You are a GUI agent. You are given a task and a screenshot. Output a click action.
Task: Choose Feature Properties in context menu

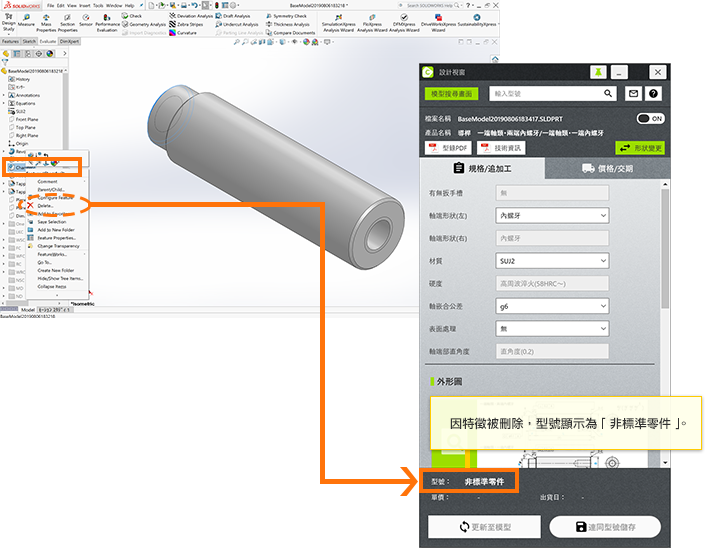57,238
